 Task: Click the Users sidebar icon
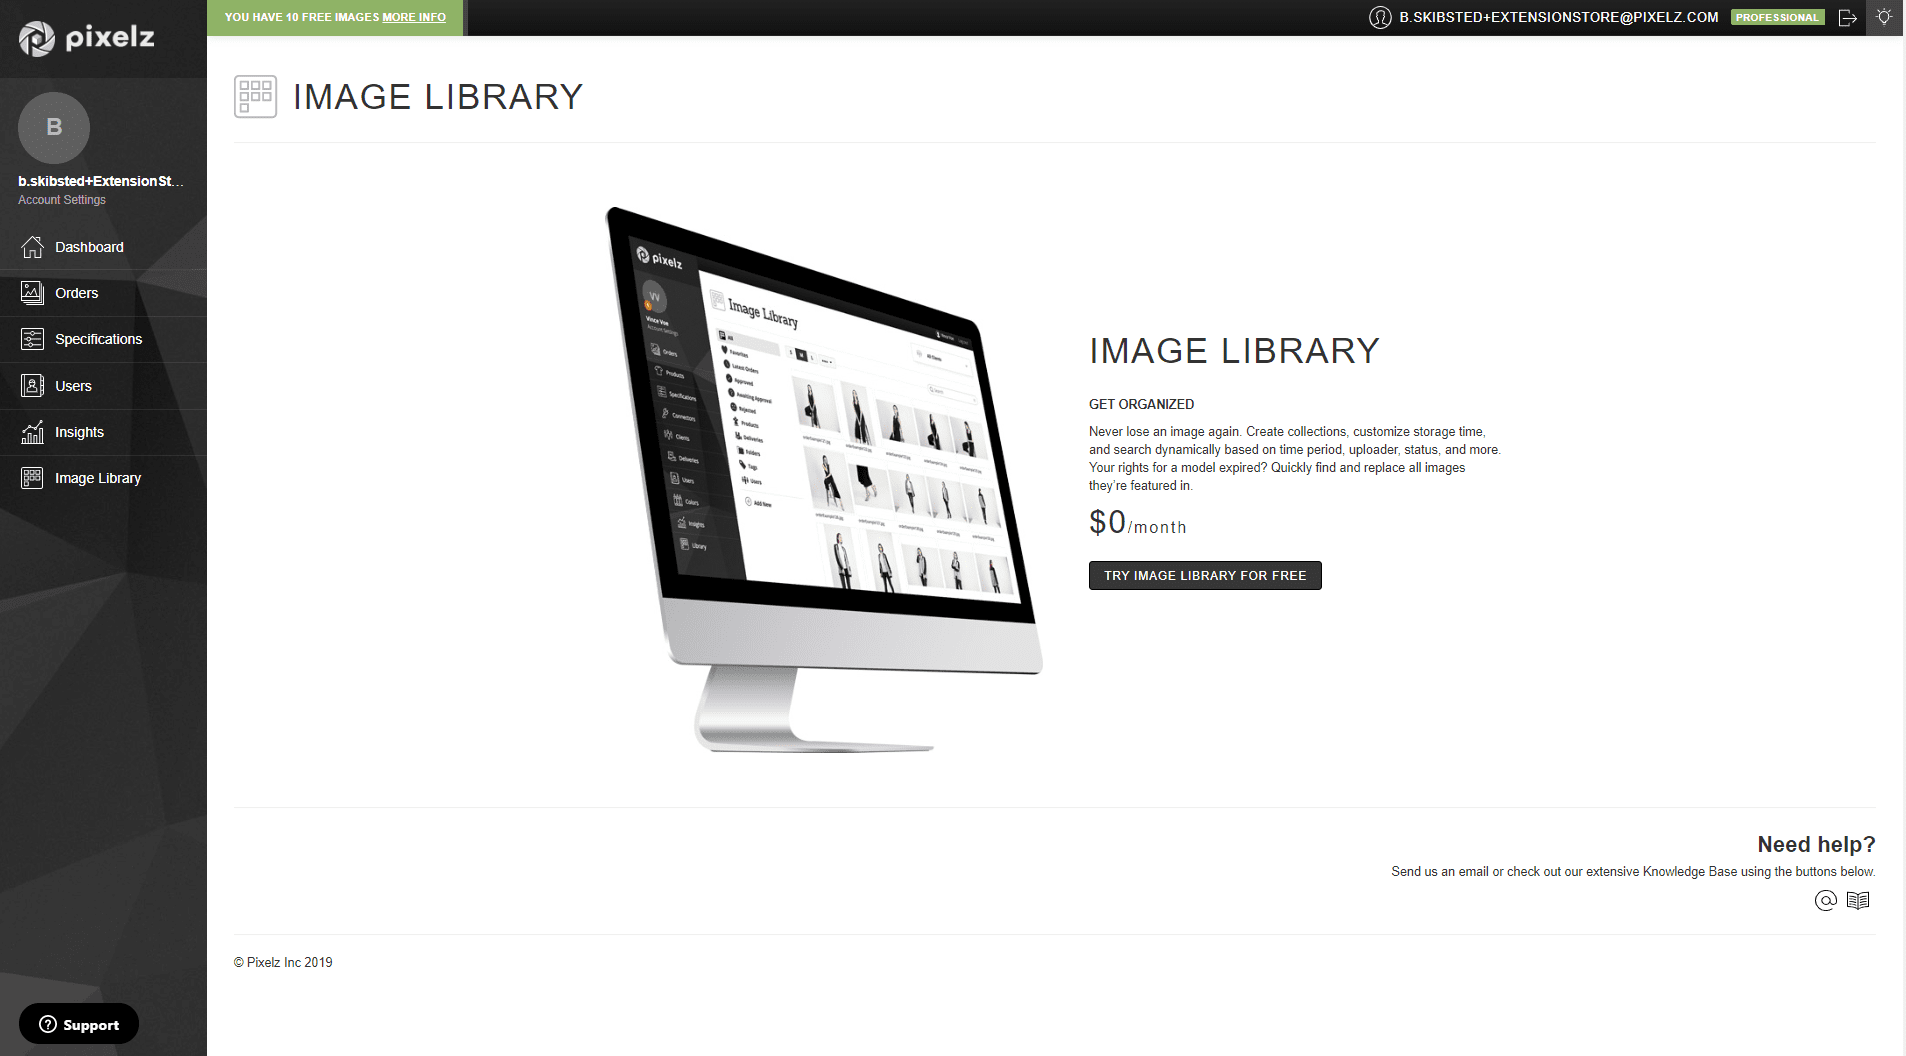32,386
